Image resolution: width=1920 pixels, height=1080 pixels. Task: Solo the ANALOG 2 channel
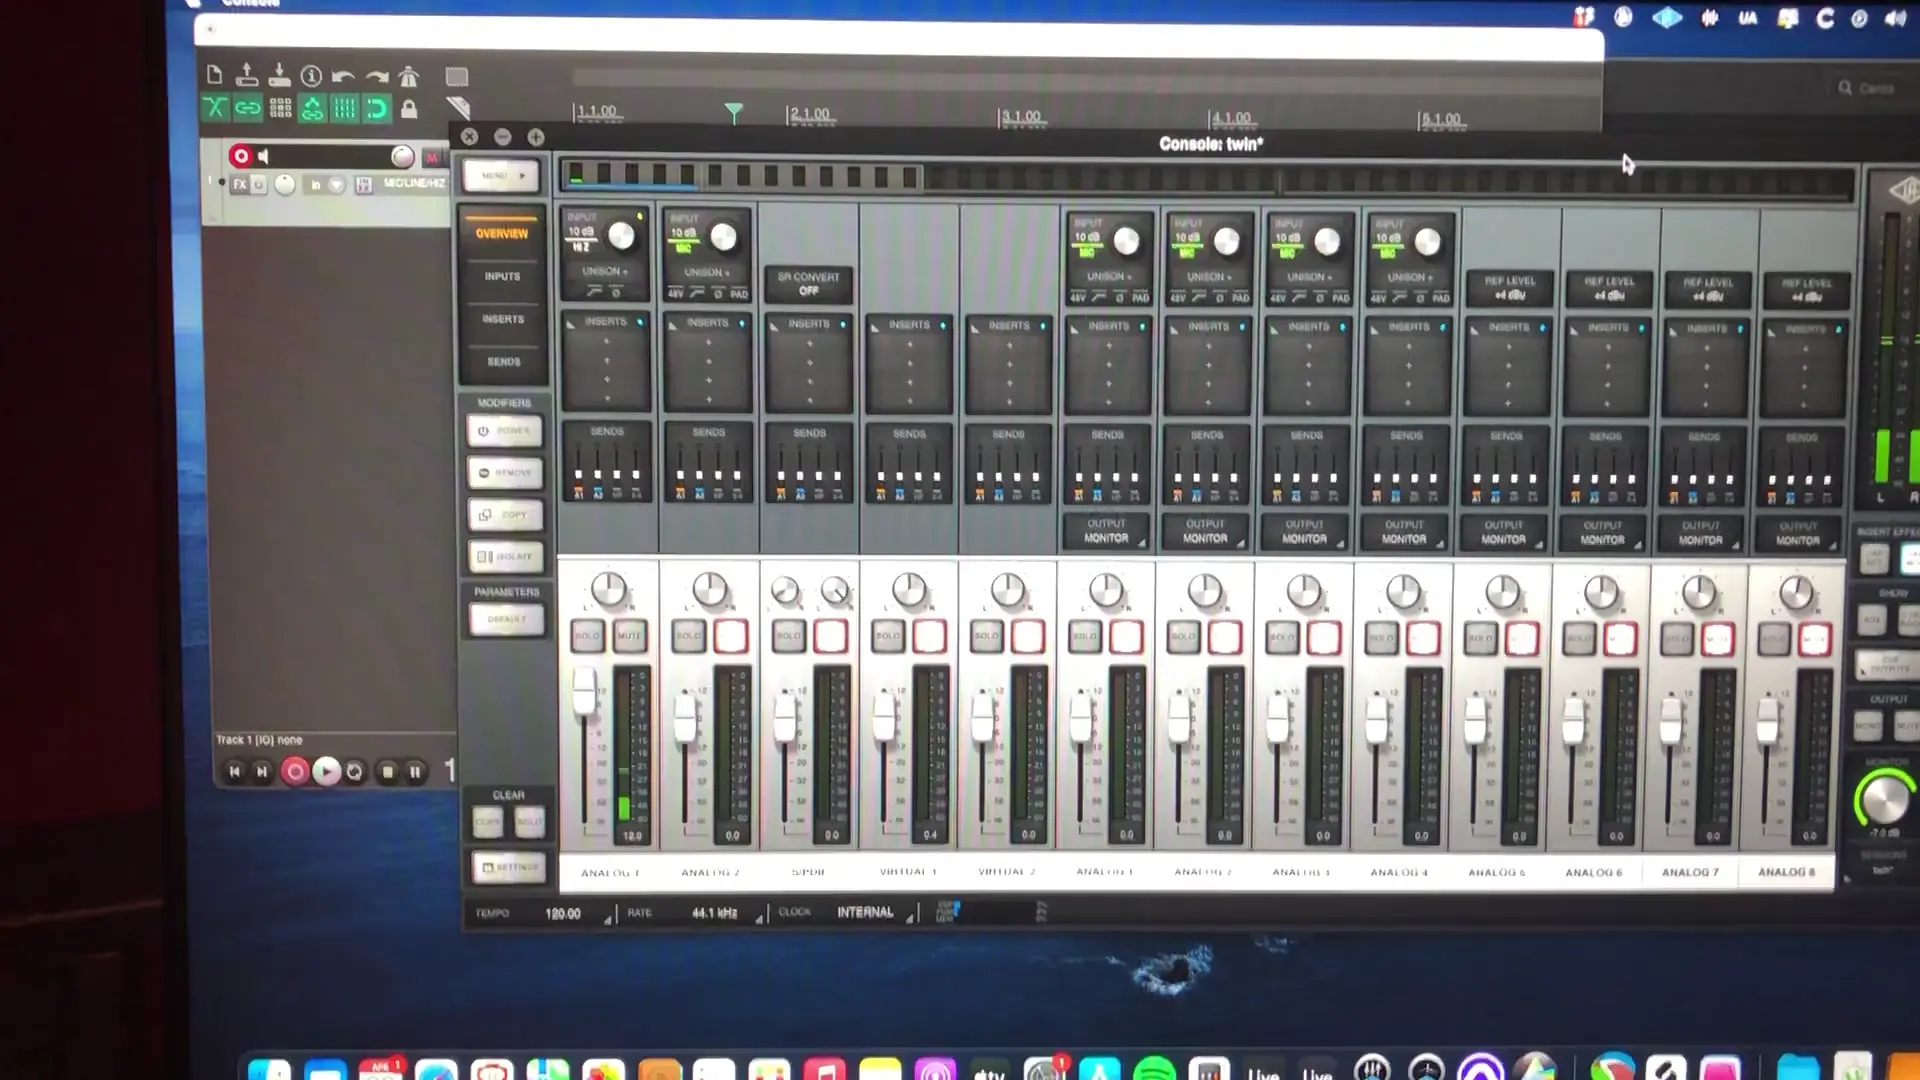688,636
